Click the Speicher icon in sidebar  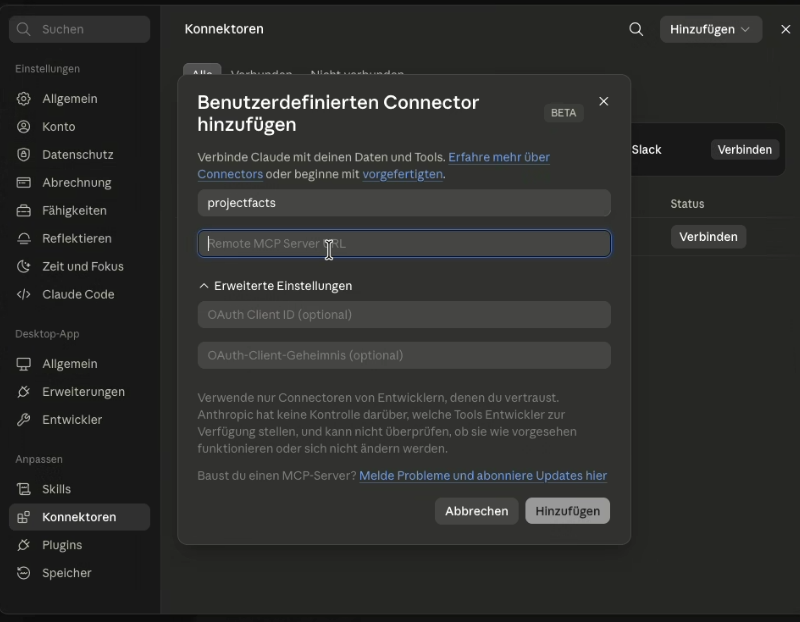pyautogui.click(x=23, y=573)
